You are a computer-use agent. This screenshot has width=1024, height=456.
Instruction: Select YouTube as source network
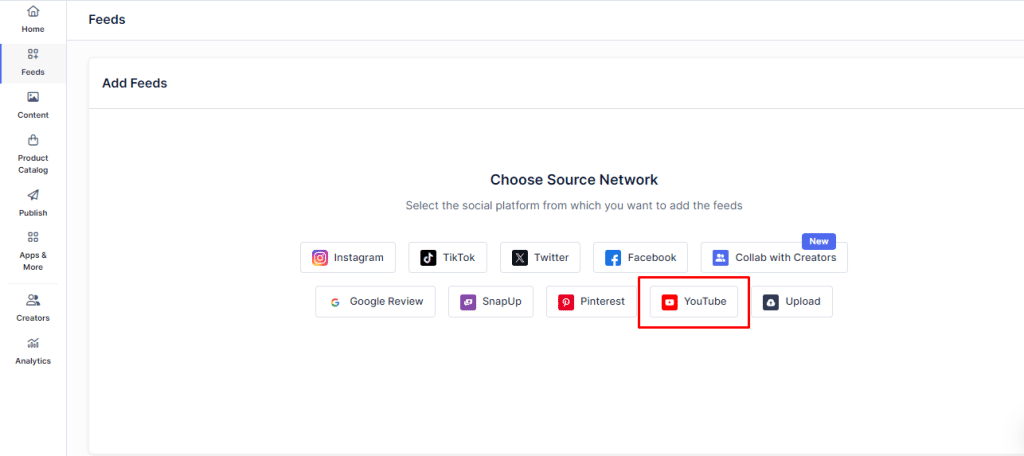[x=694, y=301]
